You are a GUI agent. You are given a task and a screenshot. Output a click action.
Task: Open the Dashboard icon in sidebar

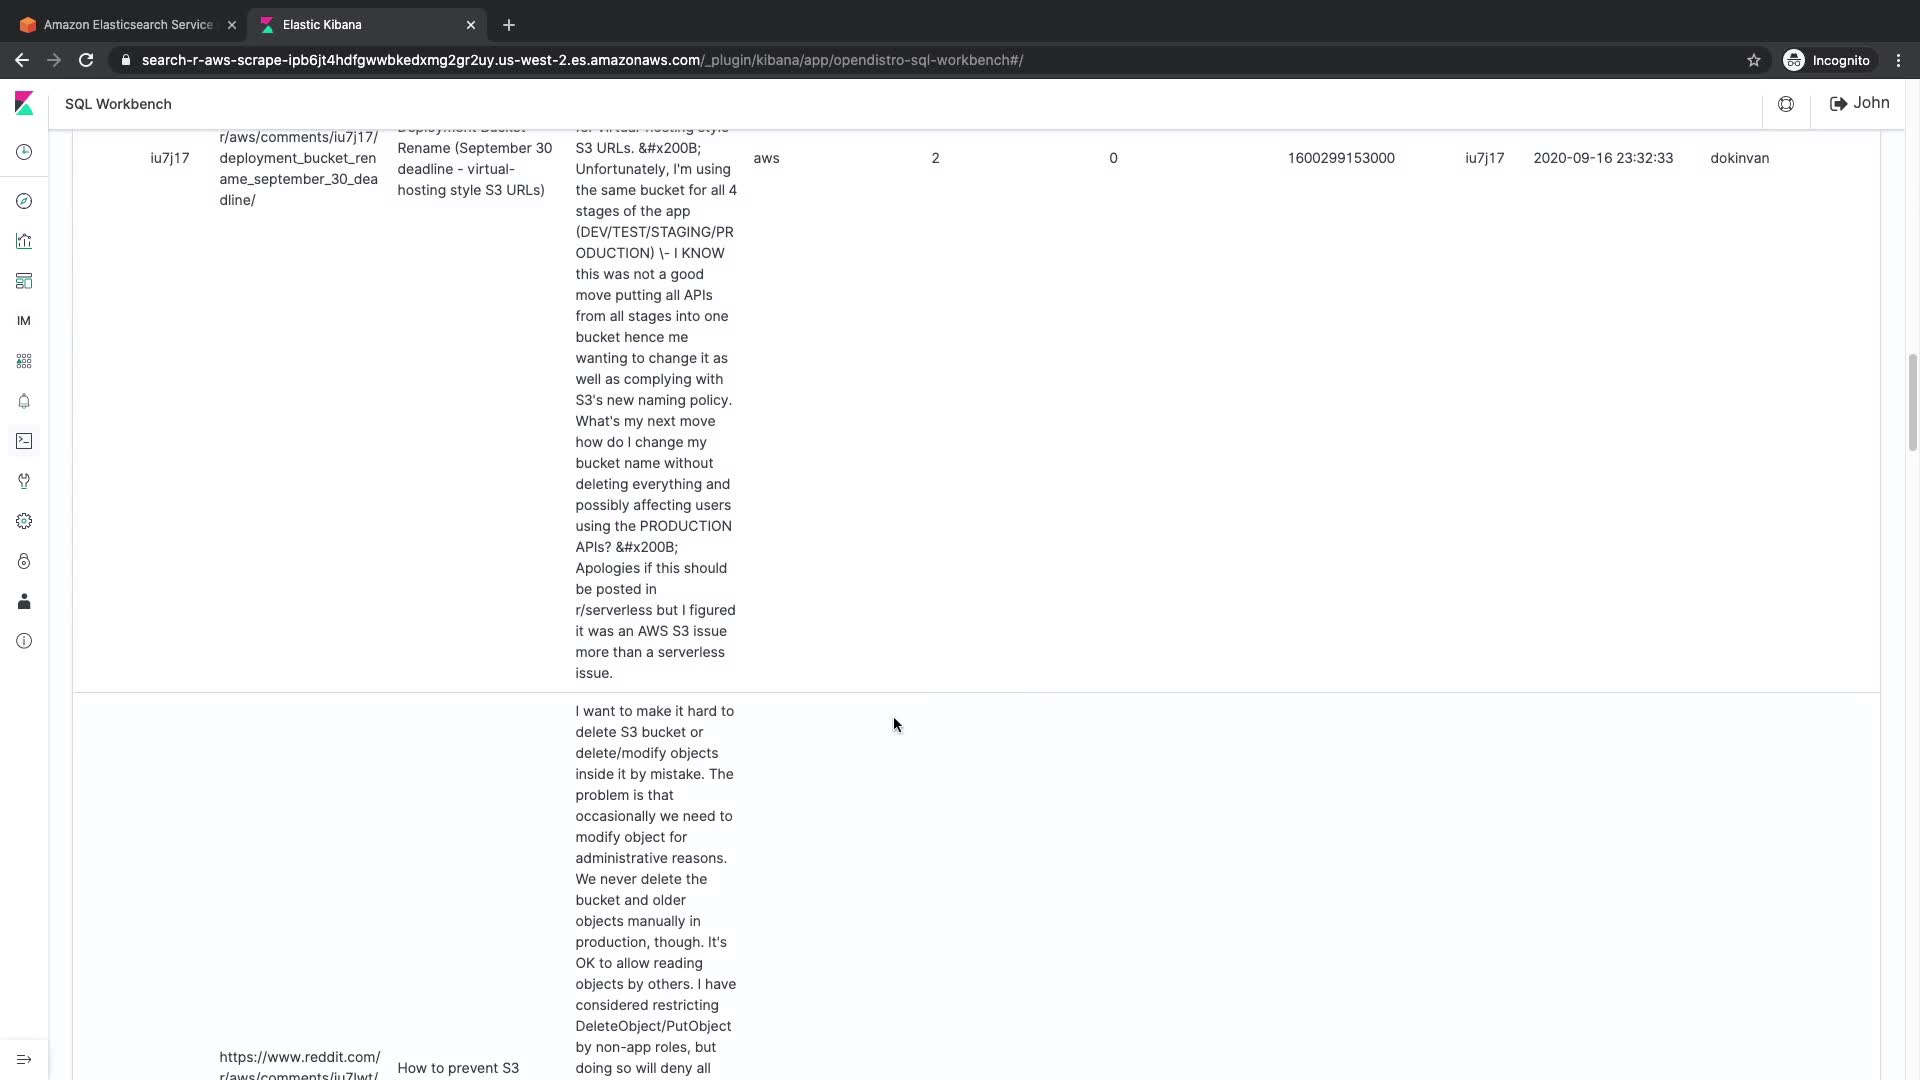tap(24, 281)
